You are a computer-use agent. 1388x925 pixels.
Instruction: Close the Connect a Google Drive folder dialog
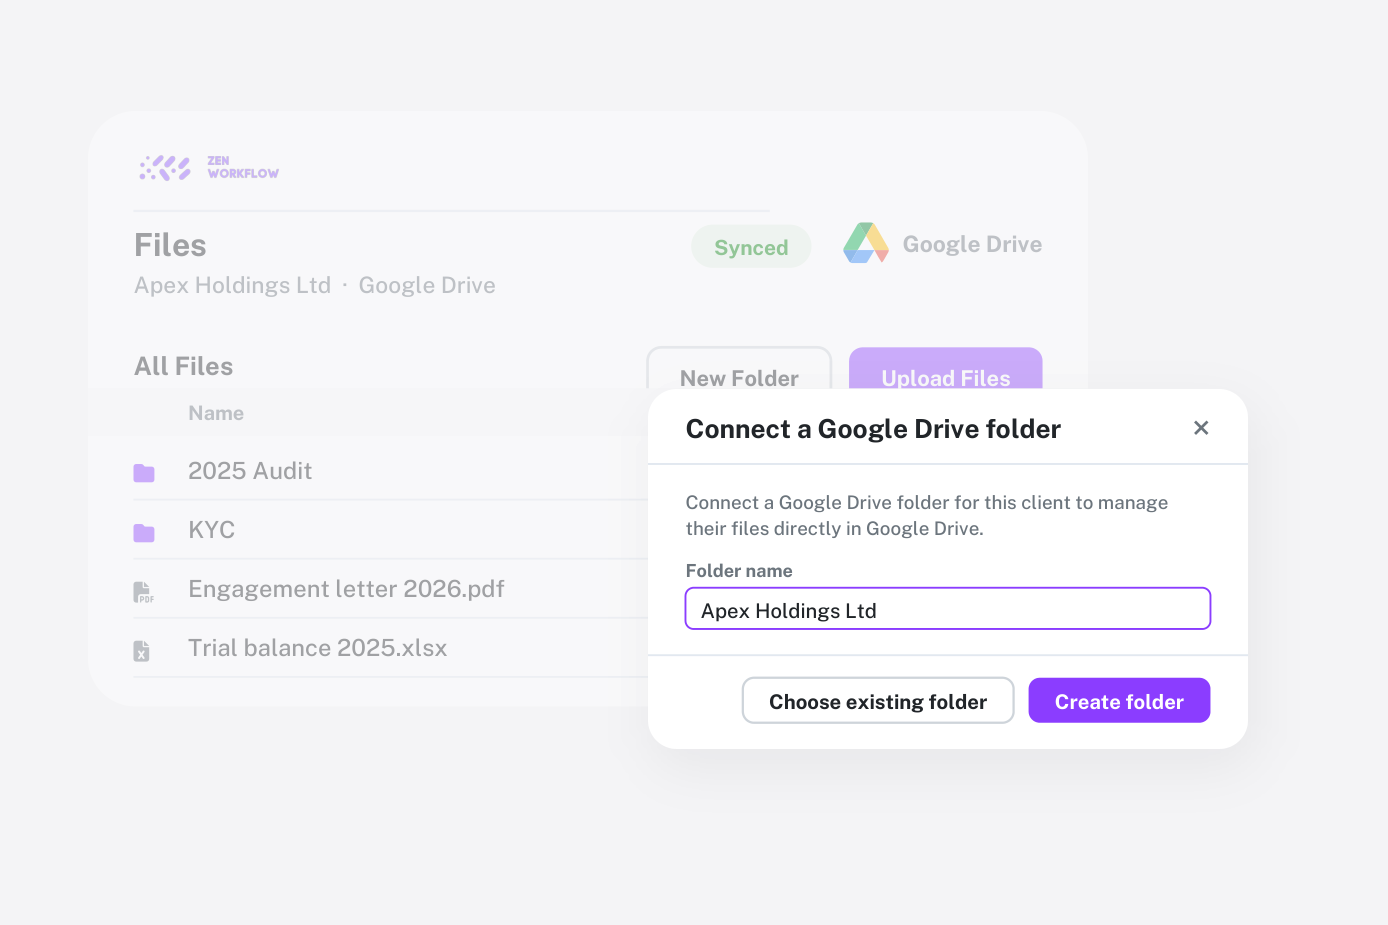coord(1201,428)
